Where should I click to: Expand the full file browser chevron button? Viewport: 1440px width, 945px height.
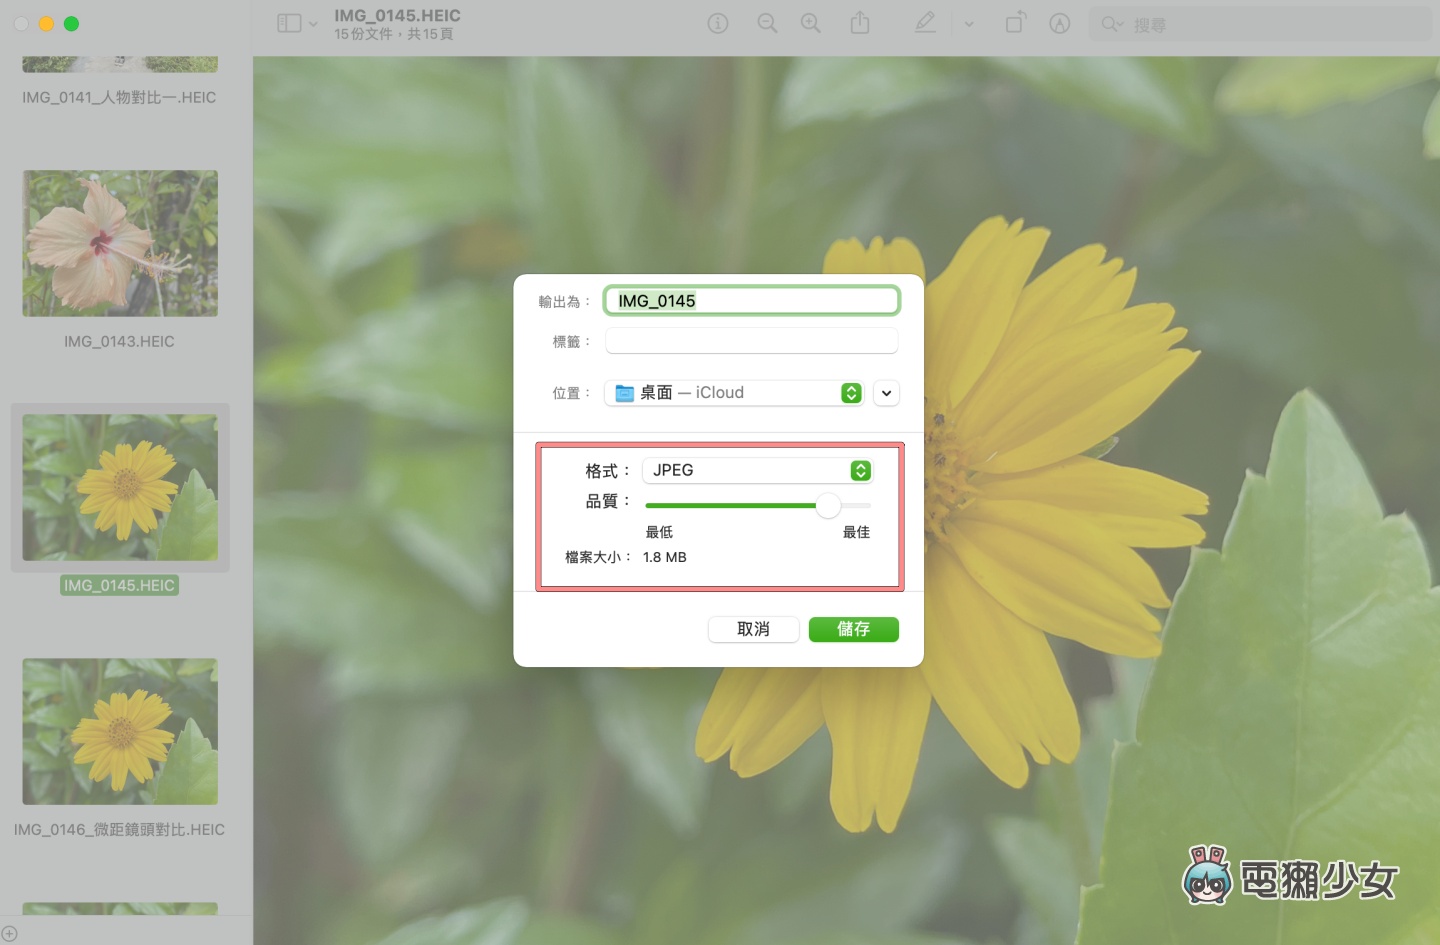point(886,393)
